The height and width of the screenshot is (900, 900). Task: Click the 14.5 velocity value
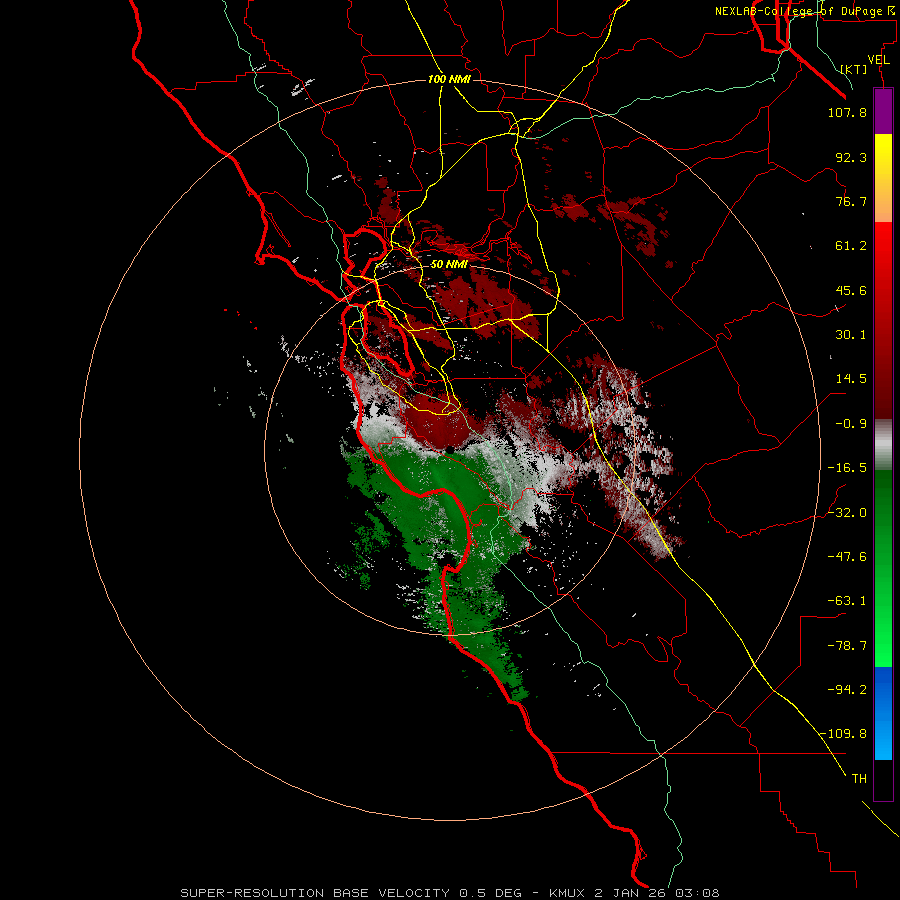[x=851, y=379]
